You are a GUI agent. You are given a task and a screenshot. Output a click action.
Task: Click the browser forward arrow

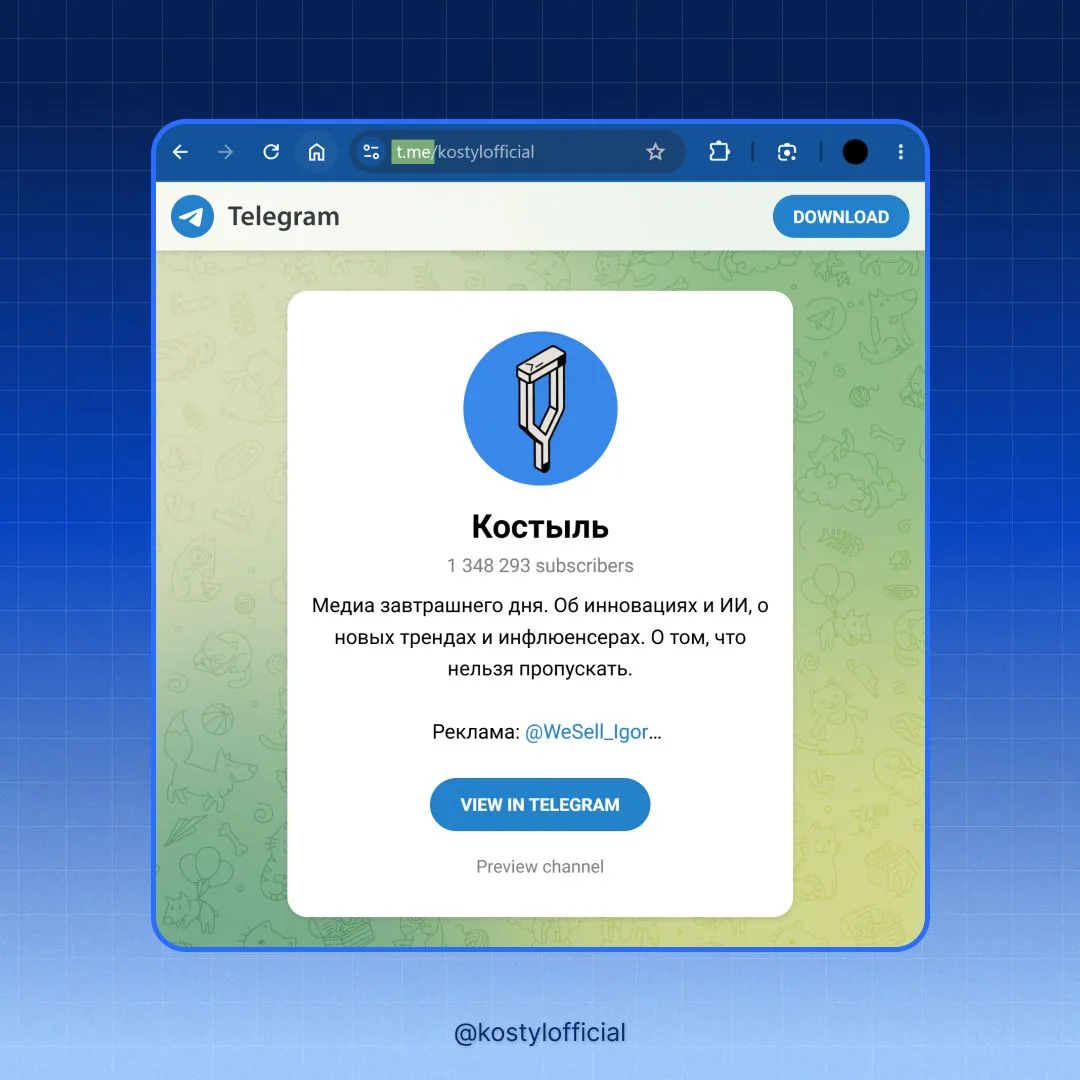click(x=225, y=152)
